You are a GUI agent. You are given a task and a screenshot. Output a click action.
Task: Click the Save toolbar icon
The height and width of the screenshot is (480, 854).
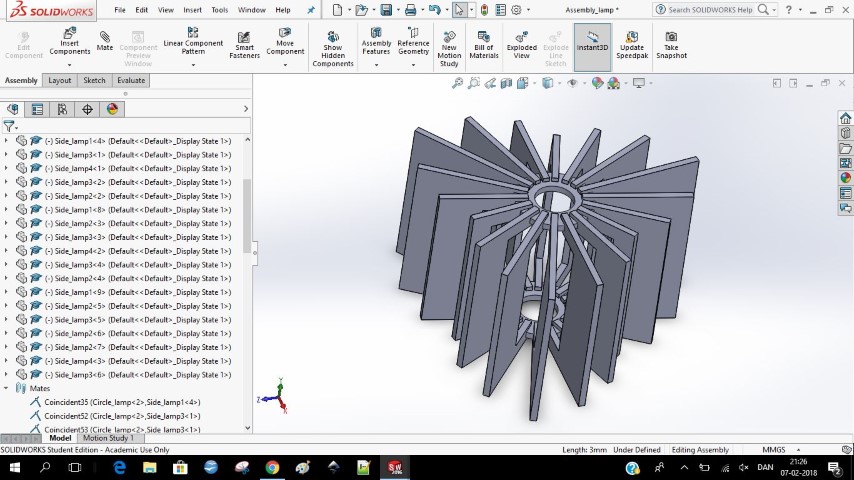[386, 10]
